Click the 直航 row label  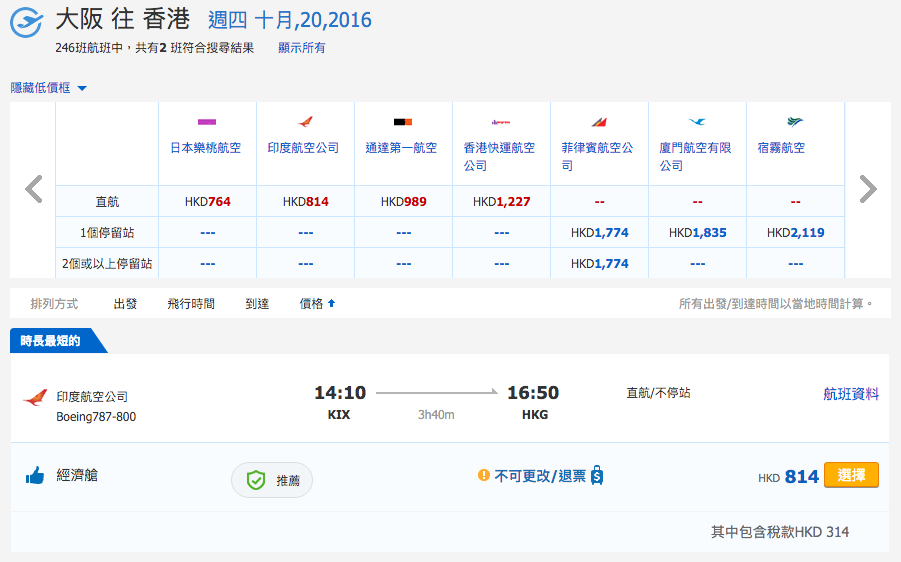107,202
